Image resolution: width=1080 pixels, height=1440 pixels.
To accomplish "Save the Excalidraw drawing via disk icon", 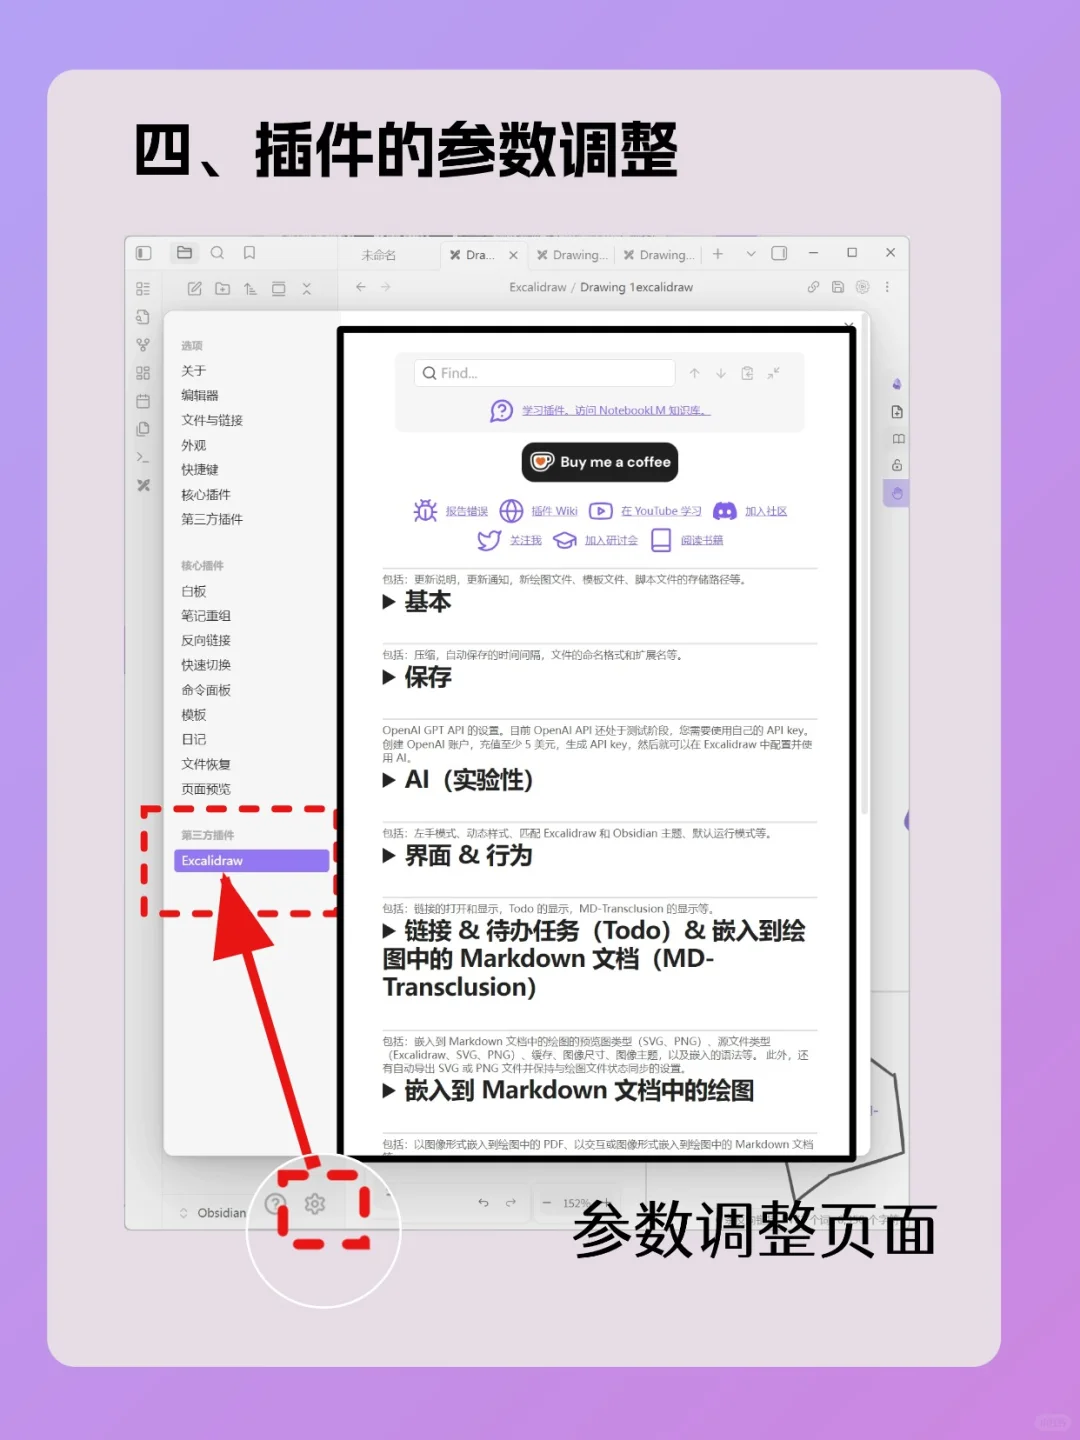I will coord(837,287).
